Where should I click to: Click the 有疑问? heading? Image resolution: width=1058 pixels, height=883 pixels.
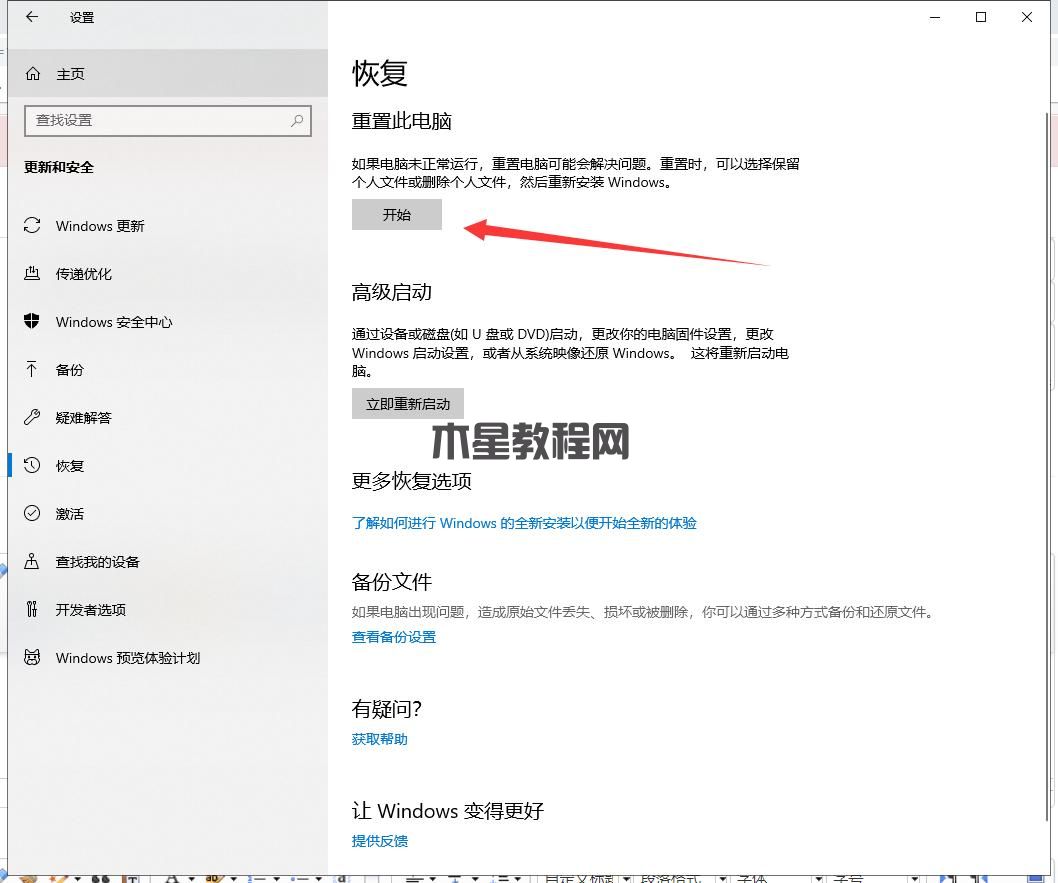coord(387,709)
